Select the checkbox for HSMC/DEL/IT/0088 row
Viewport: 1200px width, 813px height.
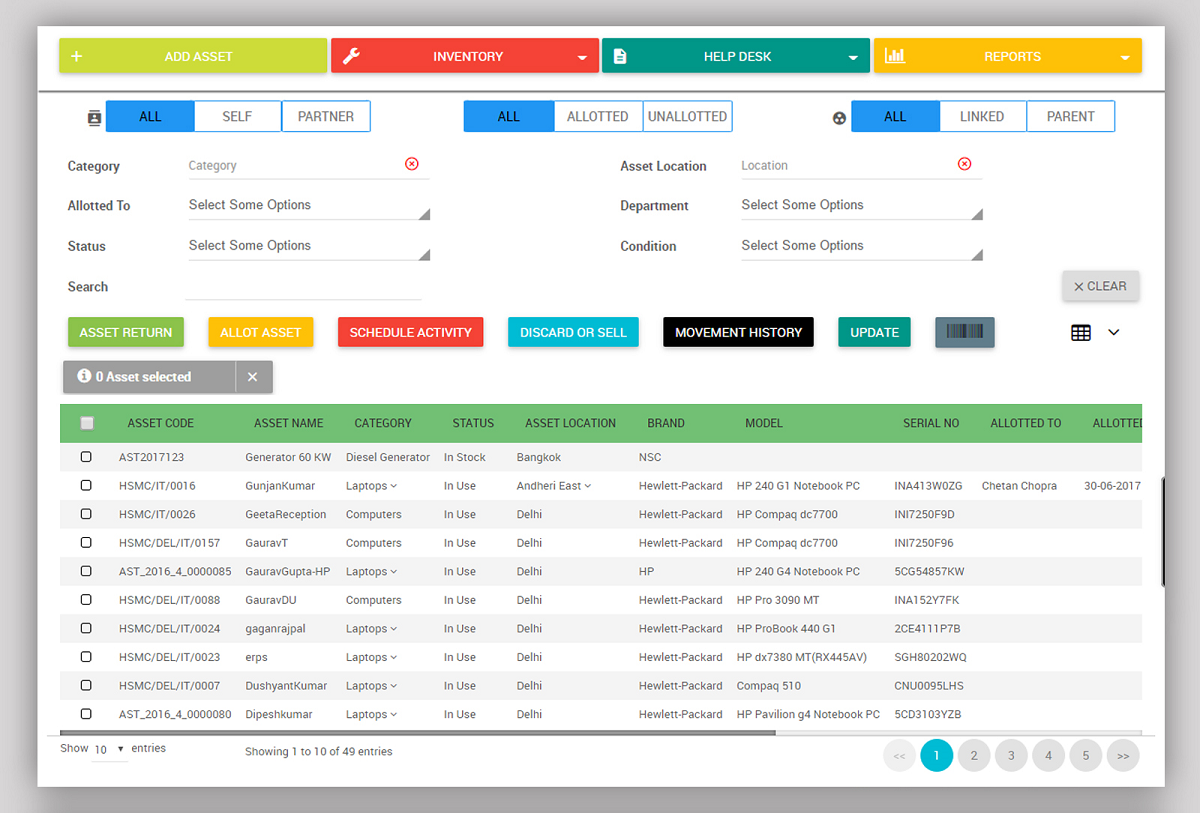86,600
